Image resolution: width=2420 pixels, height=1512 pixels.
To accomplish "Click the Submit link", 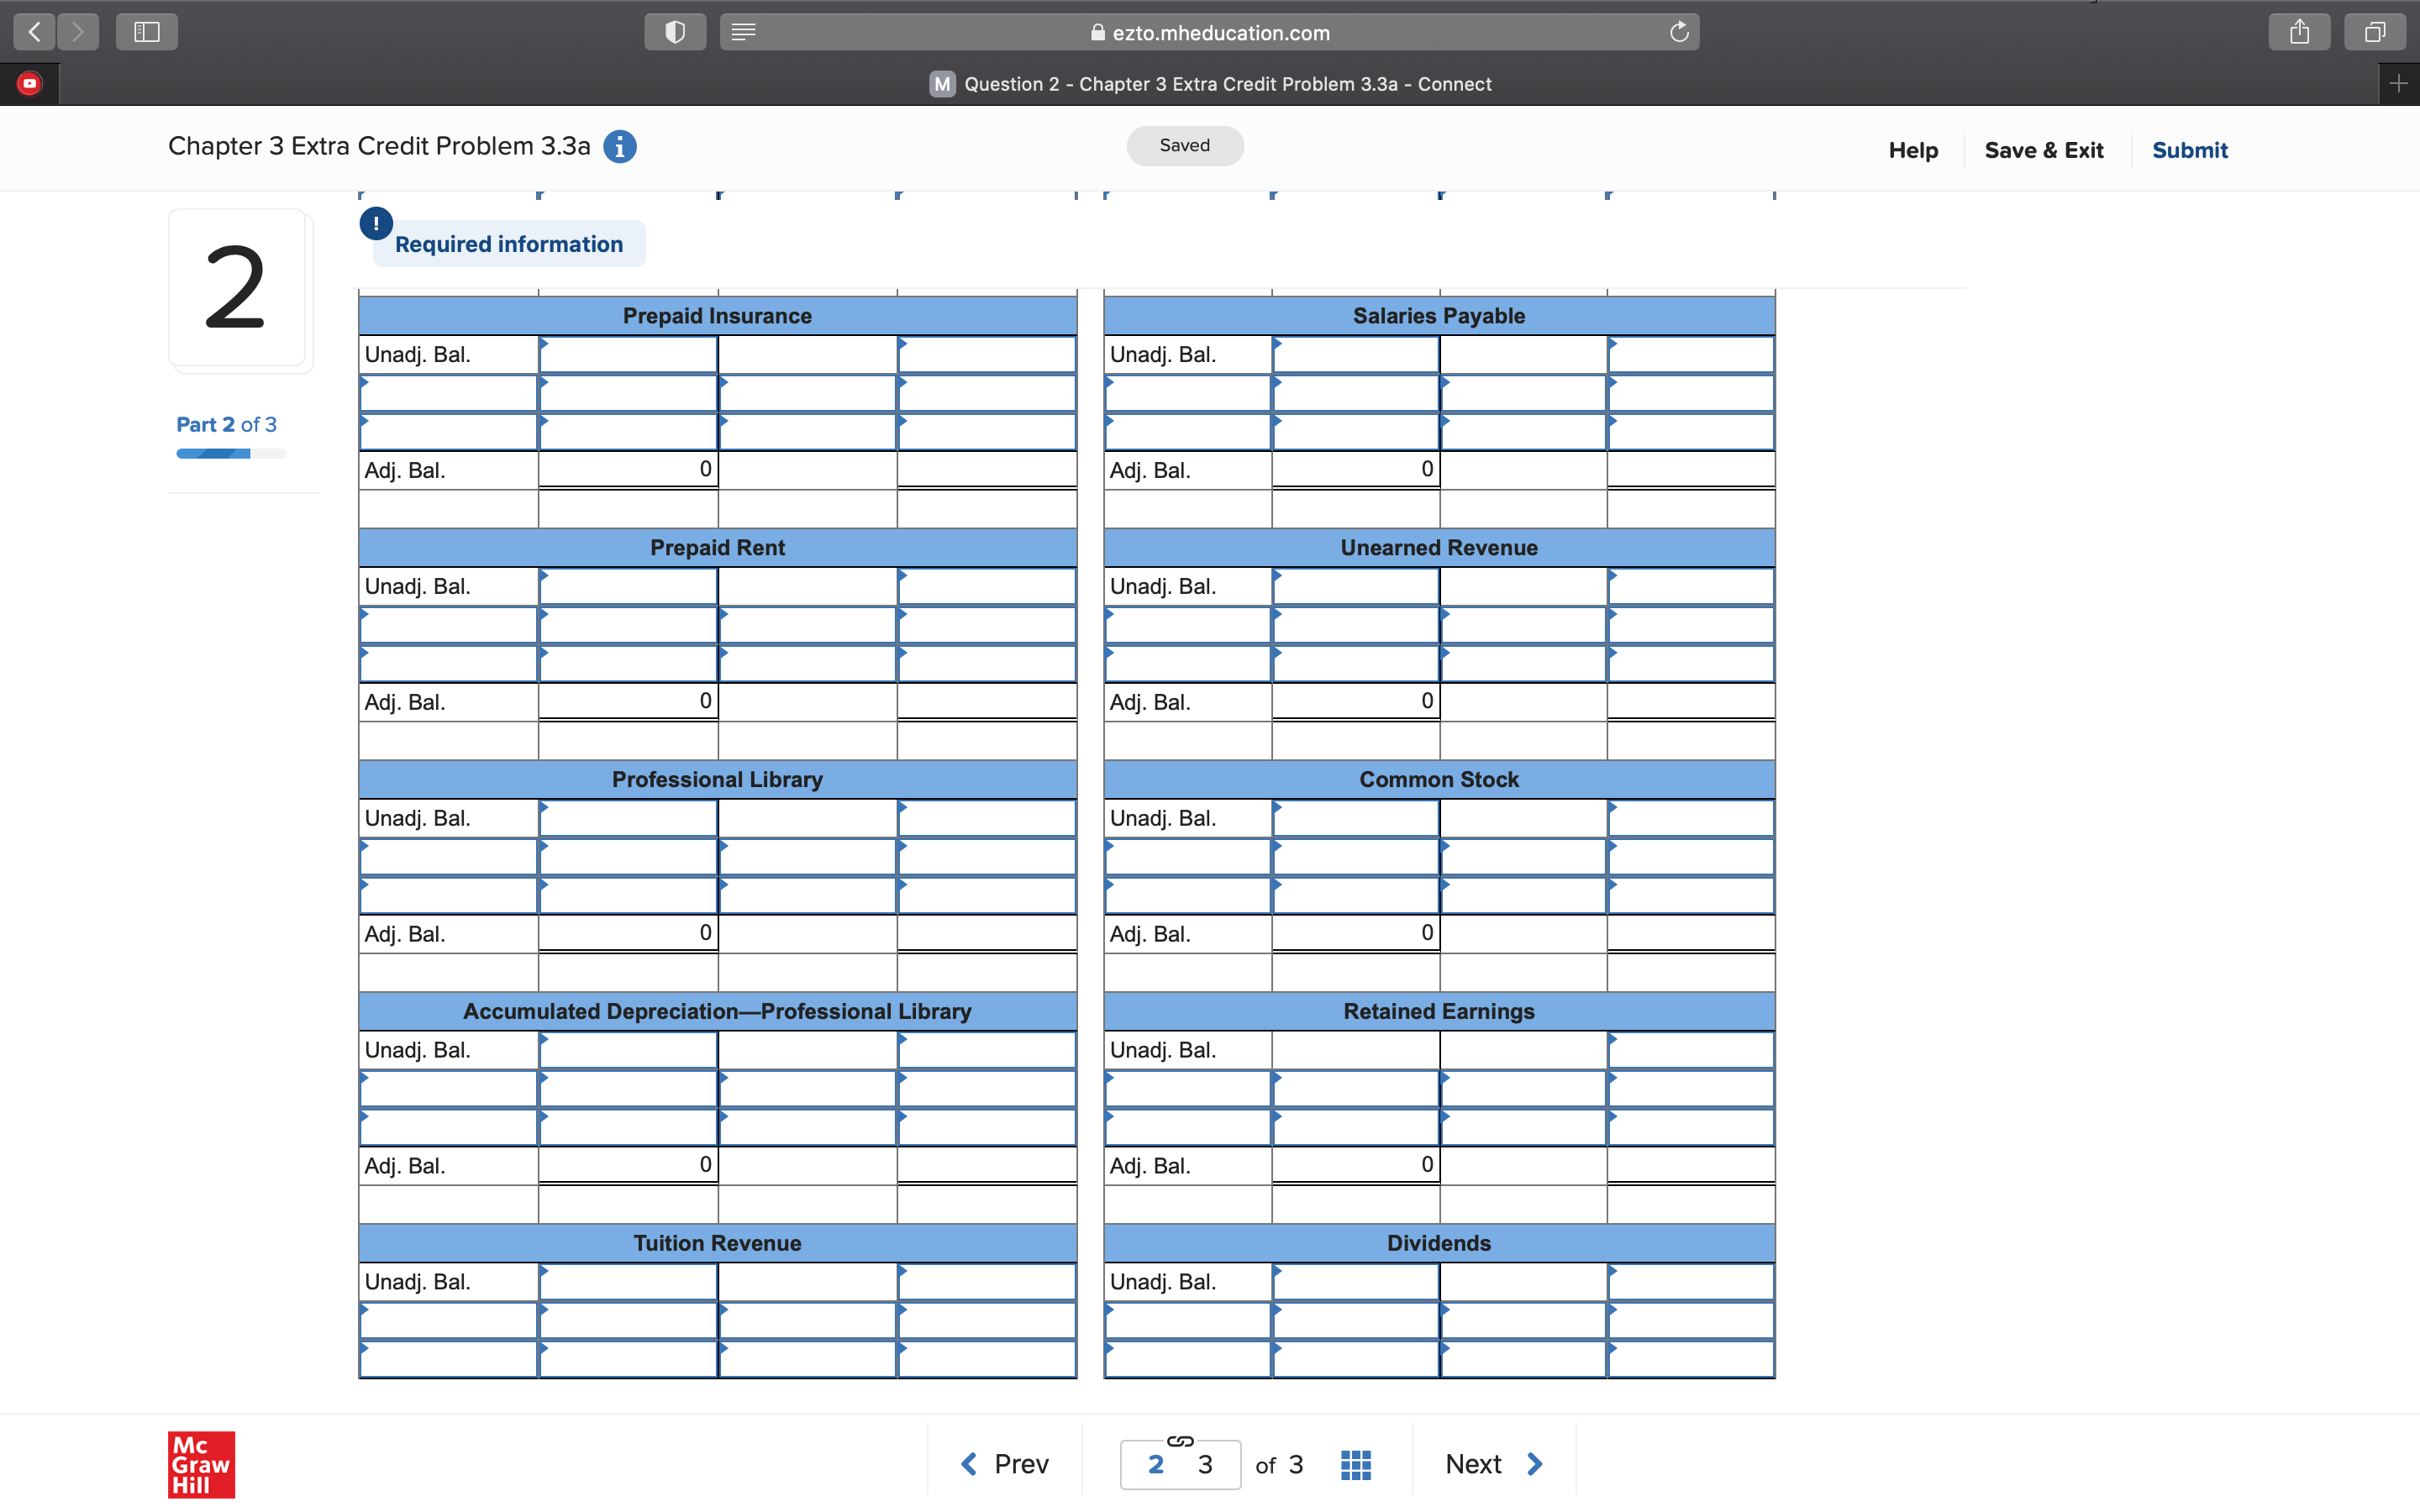I will pyautogui.click(x=2189, y=150).
